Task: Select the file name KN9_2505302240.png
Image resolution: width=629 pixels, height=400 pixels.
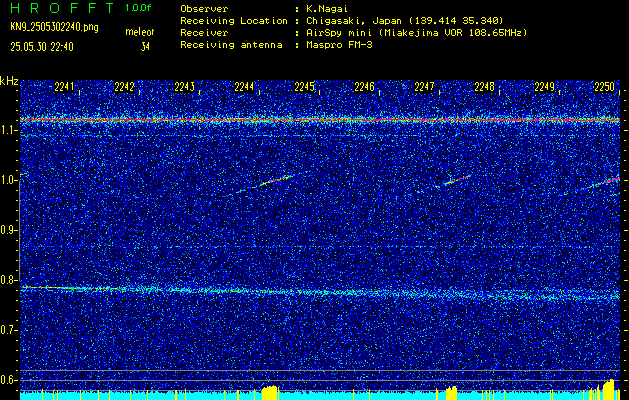Action: (54, 27)
